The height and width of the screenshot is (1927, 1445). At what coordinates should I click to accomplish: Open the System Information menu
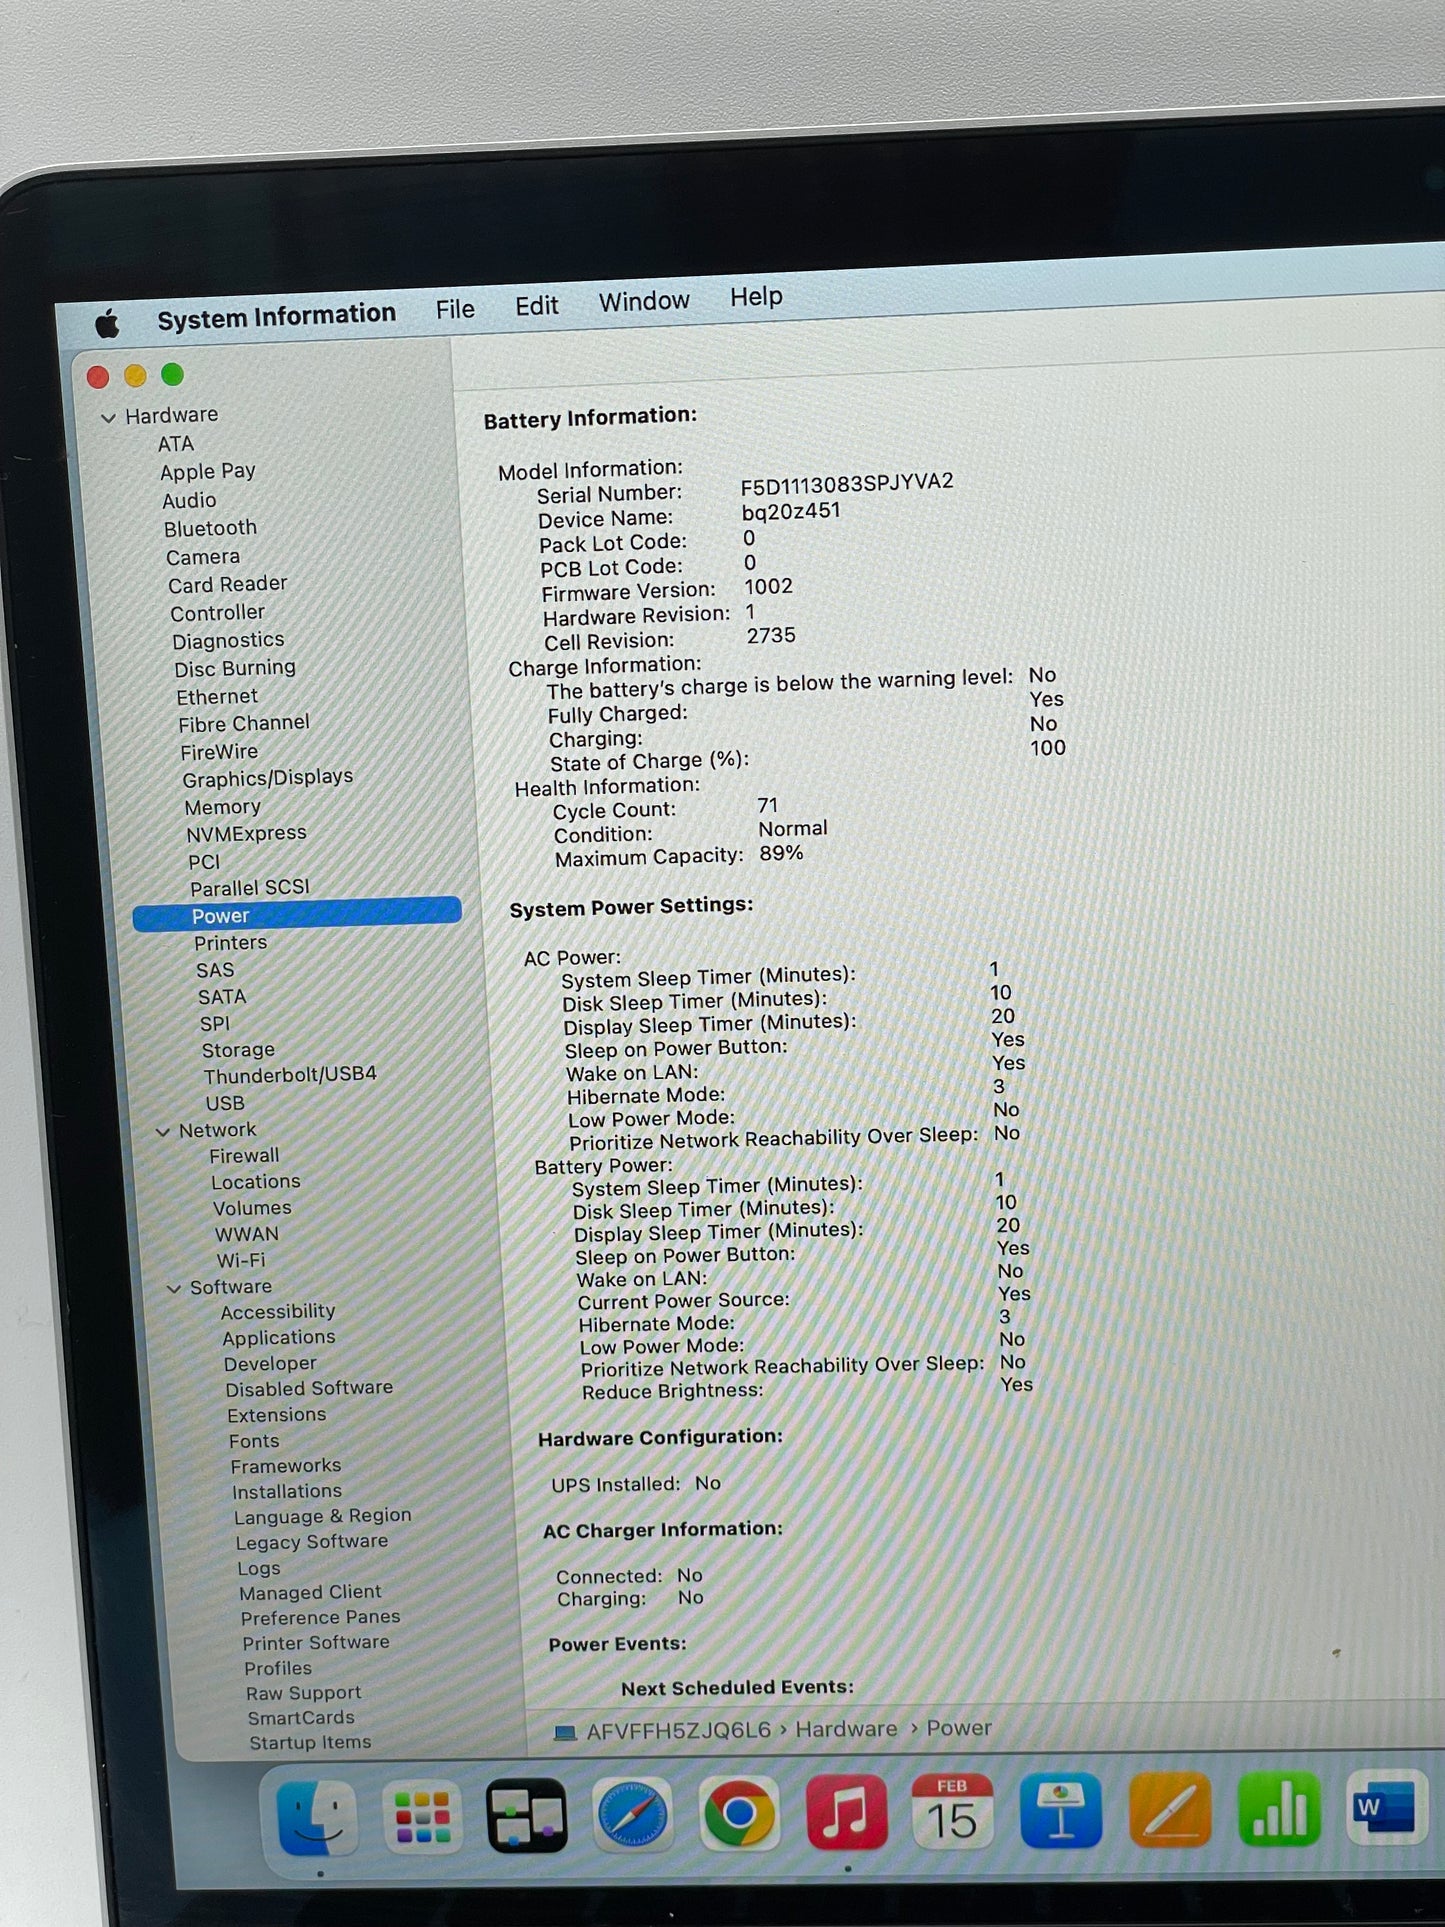tap(276, 317)
